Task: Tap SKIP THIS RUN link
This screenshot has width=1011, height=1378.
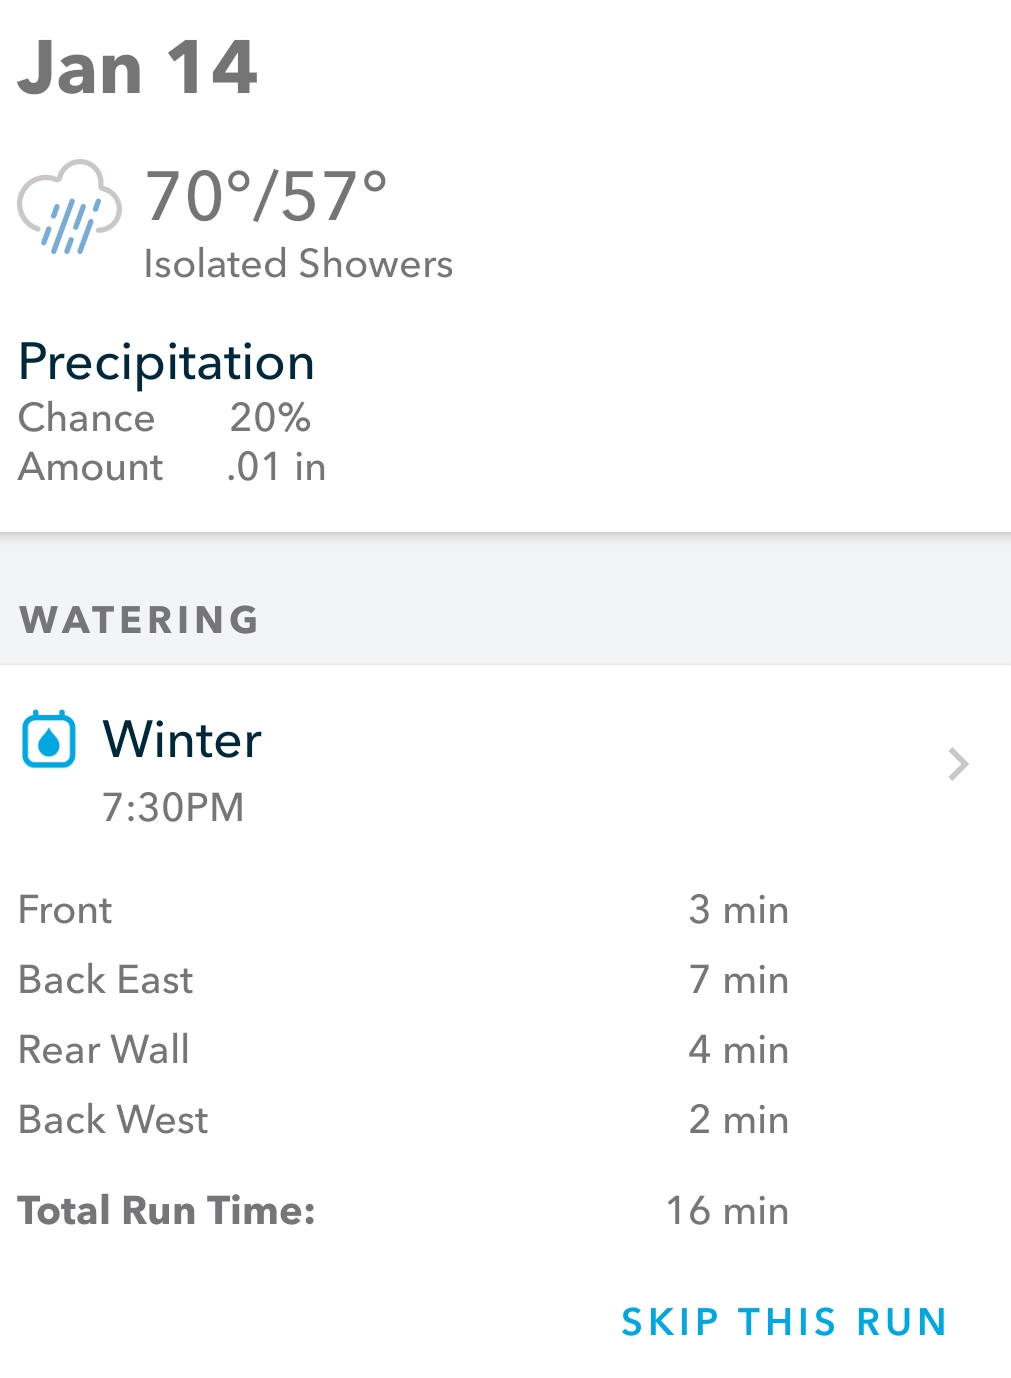Action: click(x=784, y=1322)
